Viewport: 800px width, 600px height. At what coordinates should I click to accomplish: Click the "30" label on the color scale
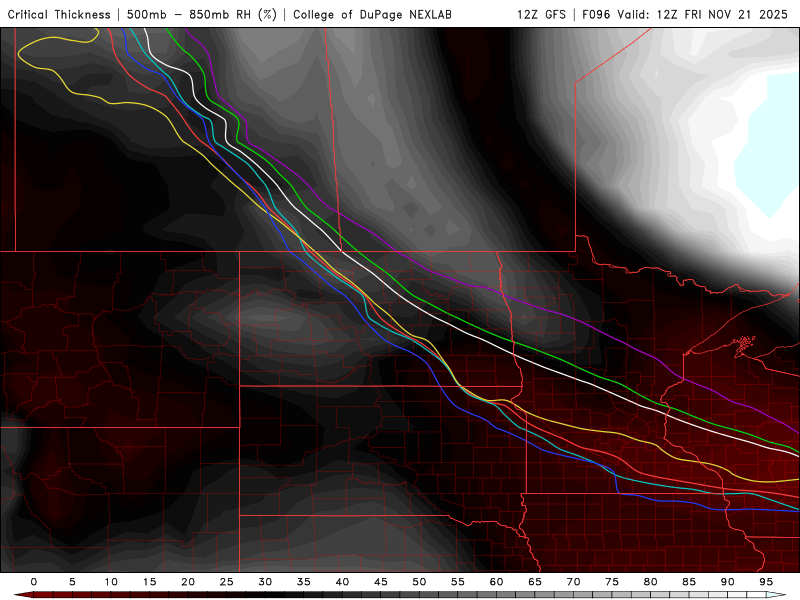tap(265, 582)
